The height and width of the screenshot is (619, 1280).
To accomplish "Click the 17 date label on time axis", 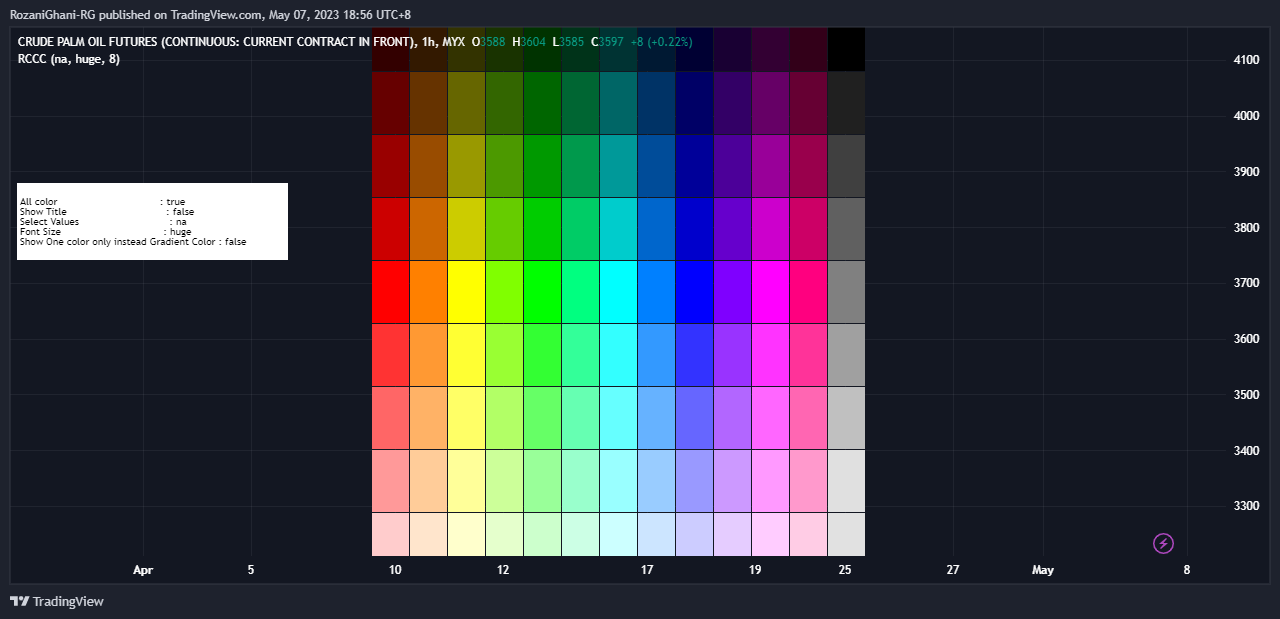I will click(x=647, y=570).
